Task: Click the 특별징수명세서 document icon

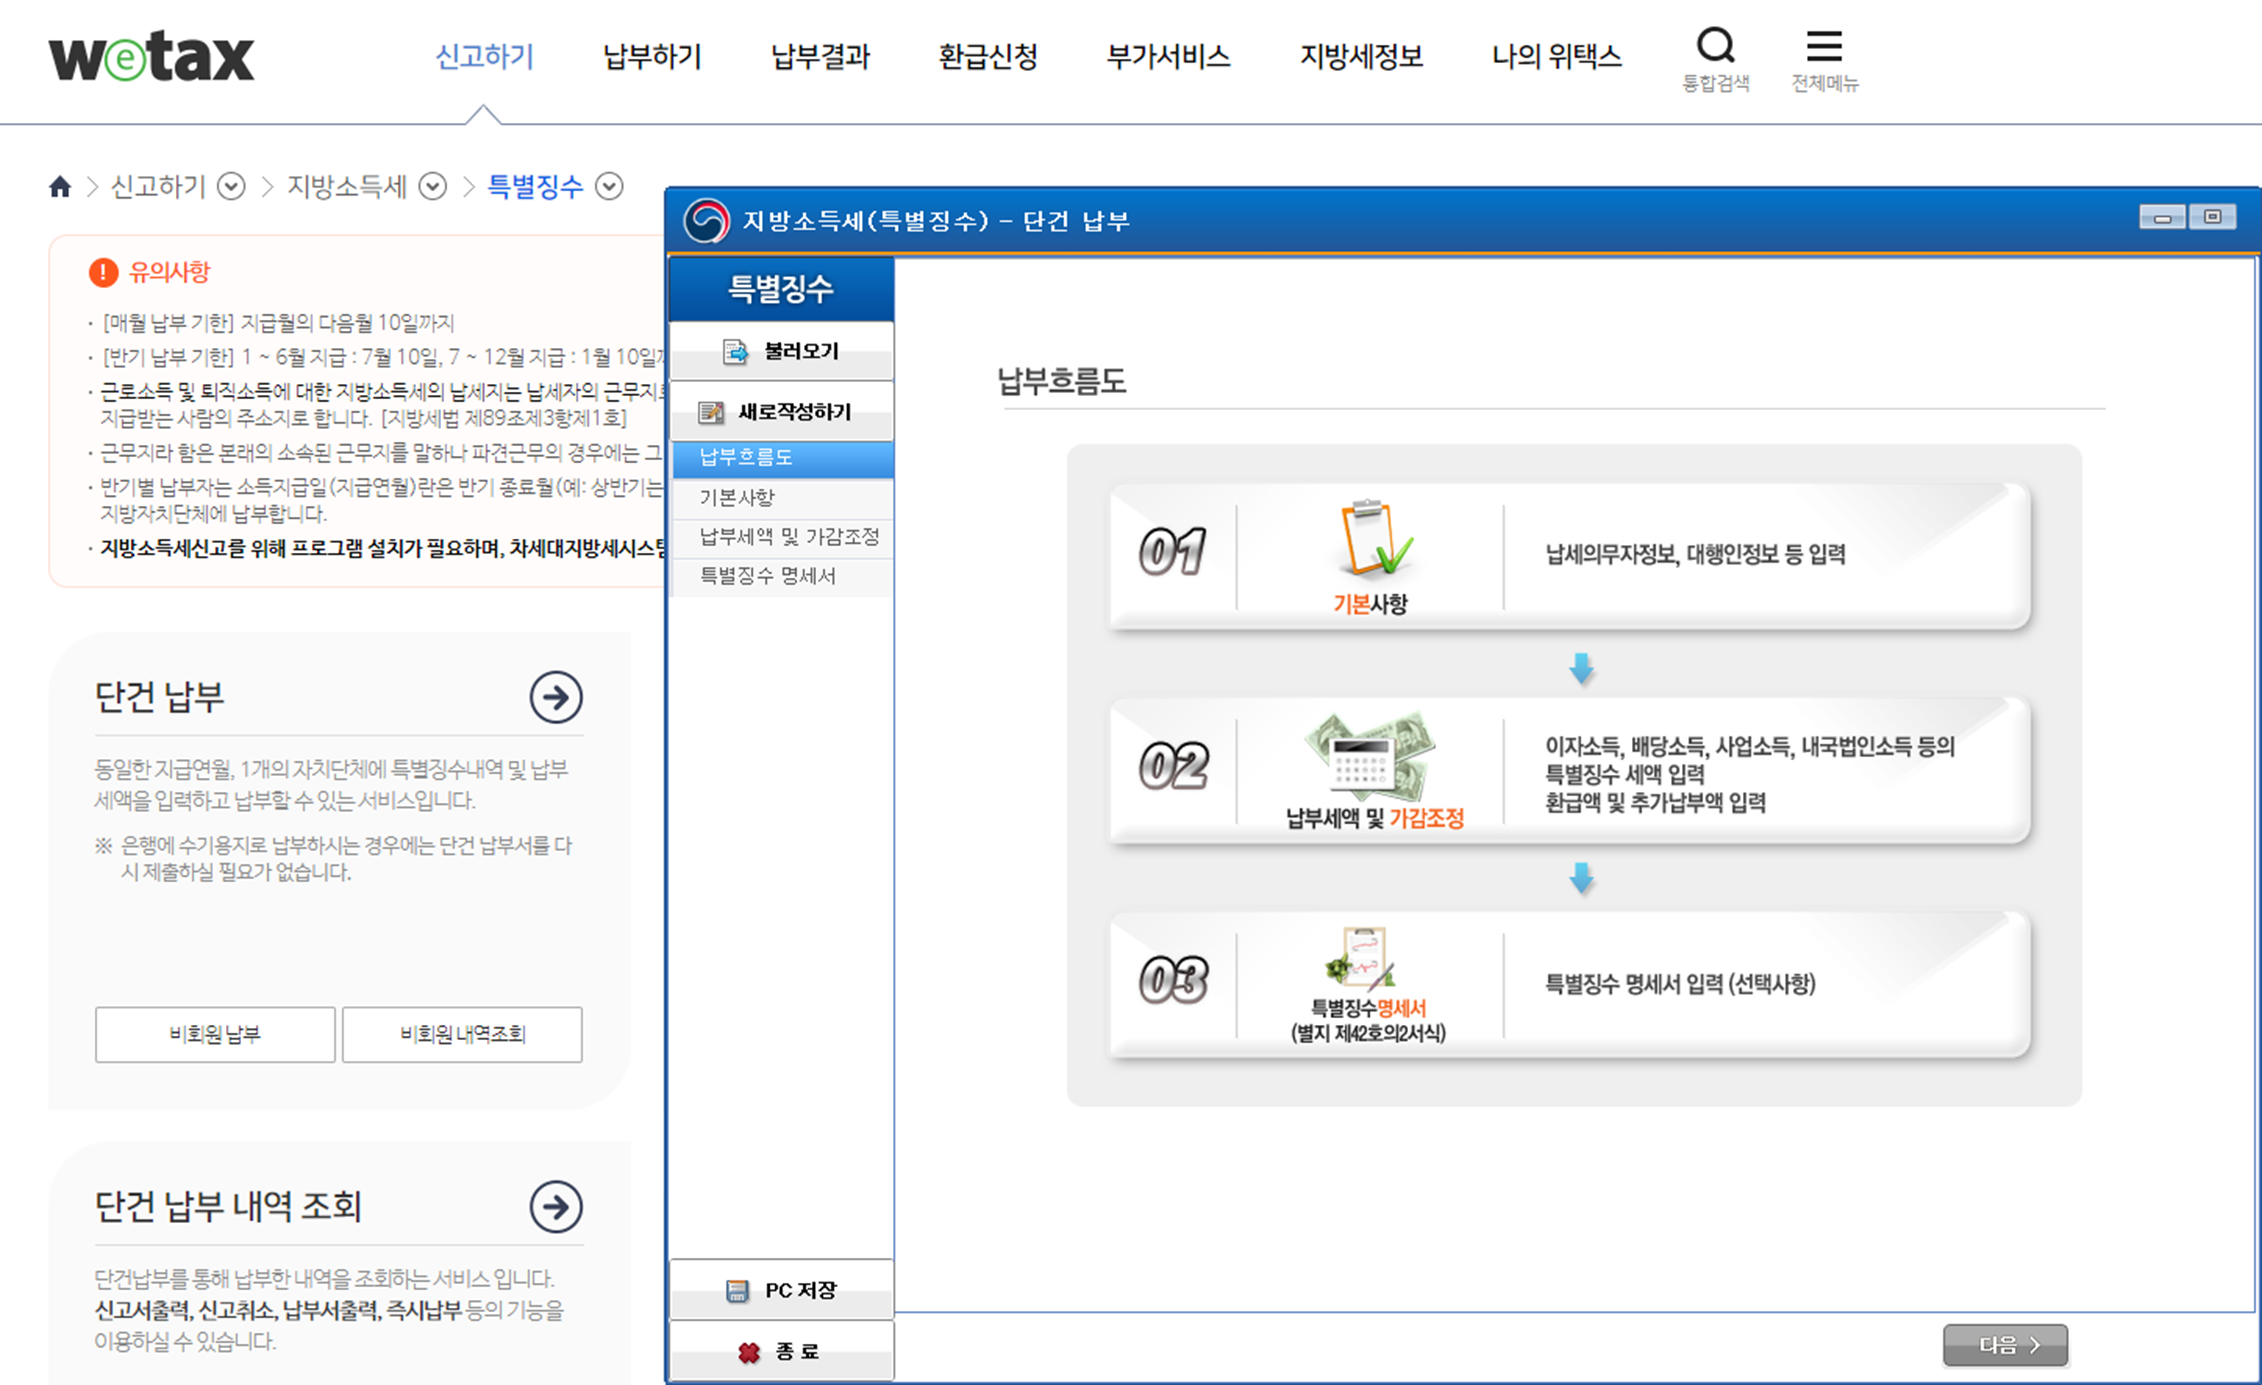Action: pos(1364,960)
